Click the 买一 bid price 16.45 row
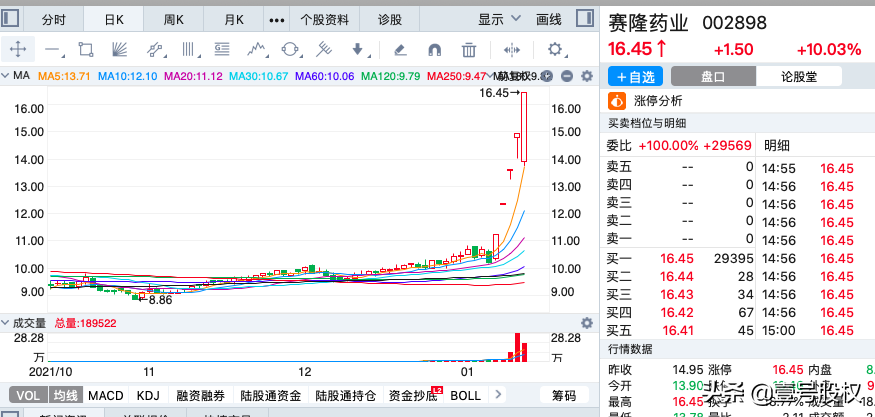The height and width of the screenshot is (417, 875). (x=680, y=258)
